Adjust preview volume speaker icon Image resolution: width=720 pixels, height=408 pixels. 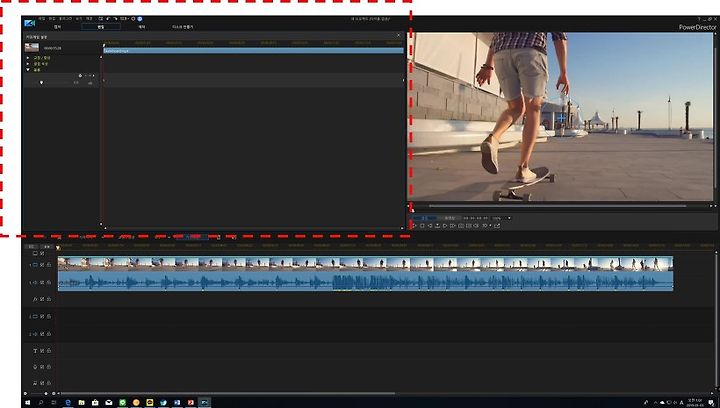(x=476, y=226)
